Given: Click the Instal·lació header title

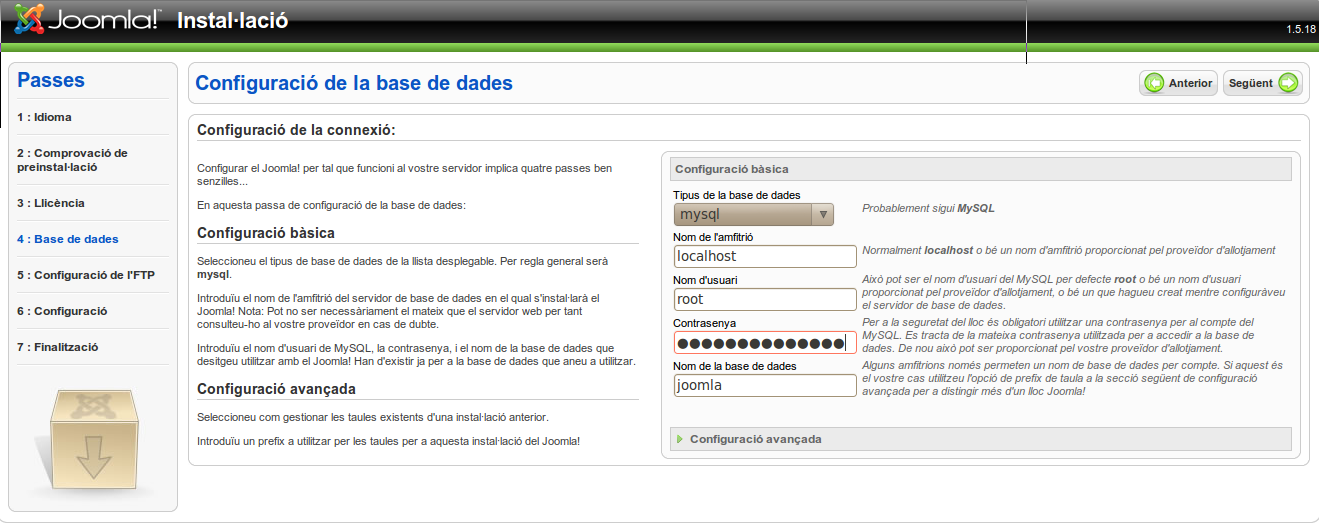Looking at the screenshot, I should (x=232, y=20).
